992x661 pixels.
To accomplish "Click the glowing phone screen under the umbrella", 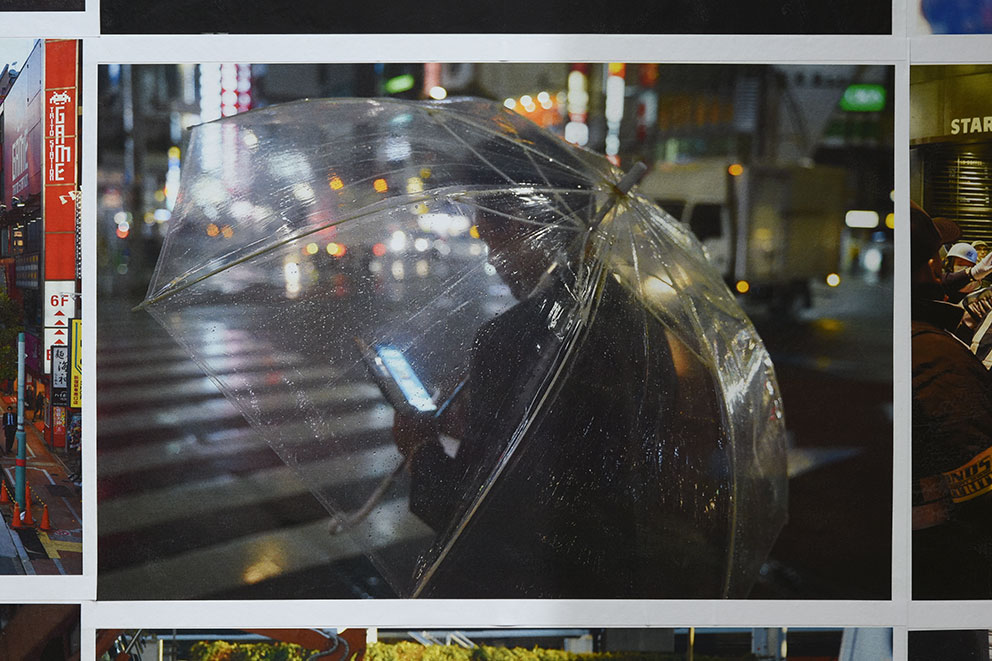I will 406,378.
